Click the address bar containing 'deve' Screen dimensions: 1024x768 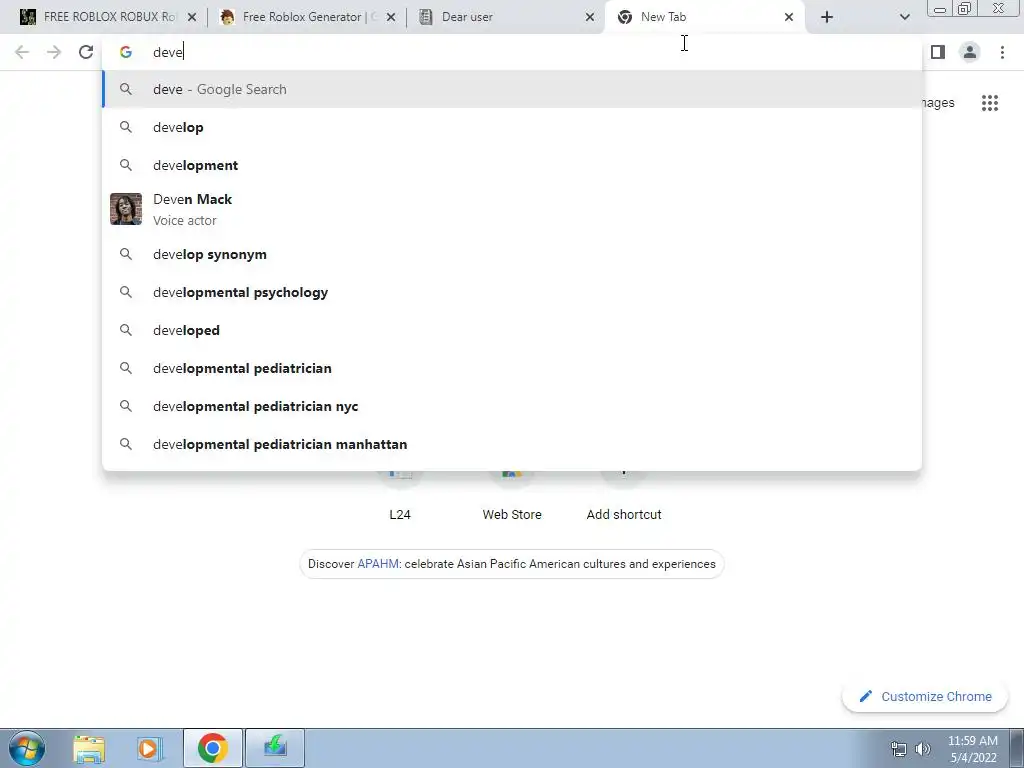[x=512, y=52]
